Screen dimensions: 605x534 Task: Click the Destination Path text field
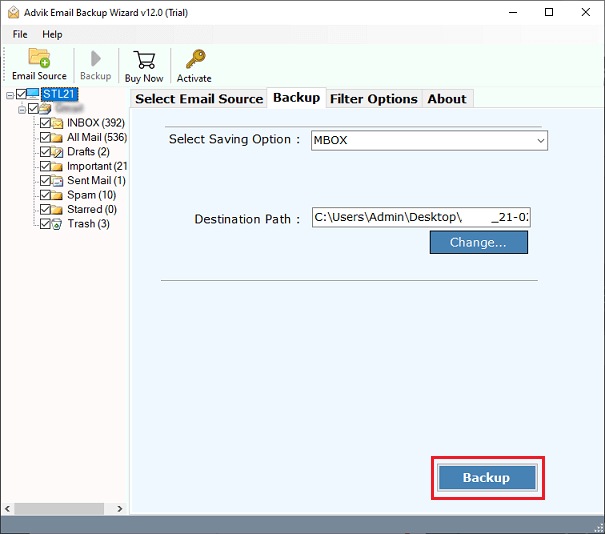pyautogui.click(x=420, y=218)
